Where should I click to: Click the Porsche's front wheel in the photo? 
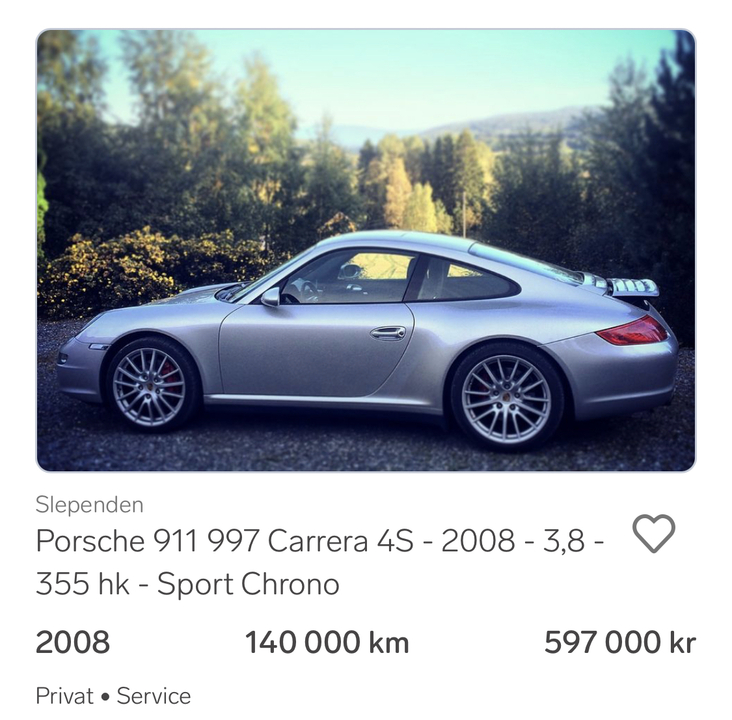pos(150,386)
